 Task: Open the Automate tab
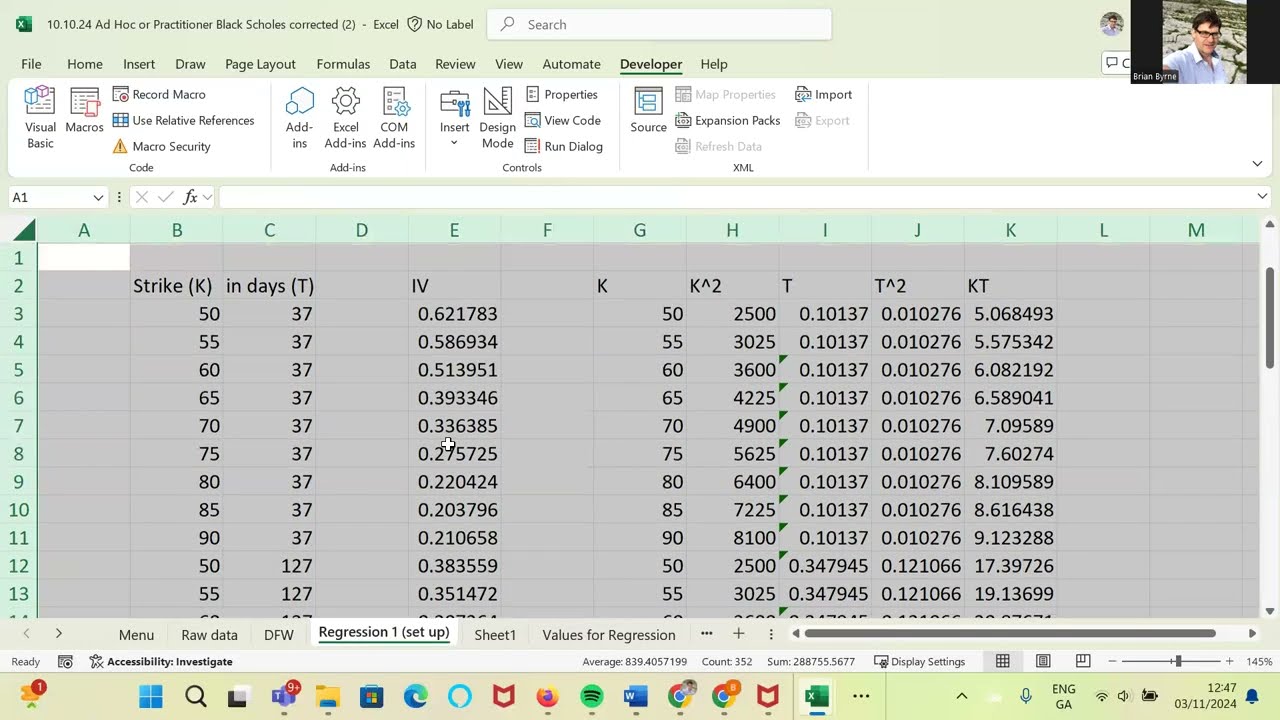571,64
